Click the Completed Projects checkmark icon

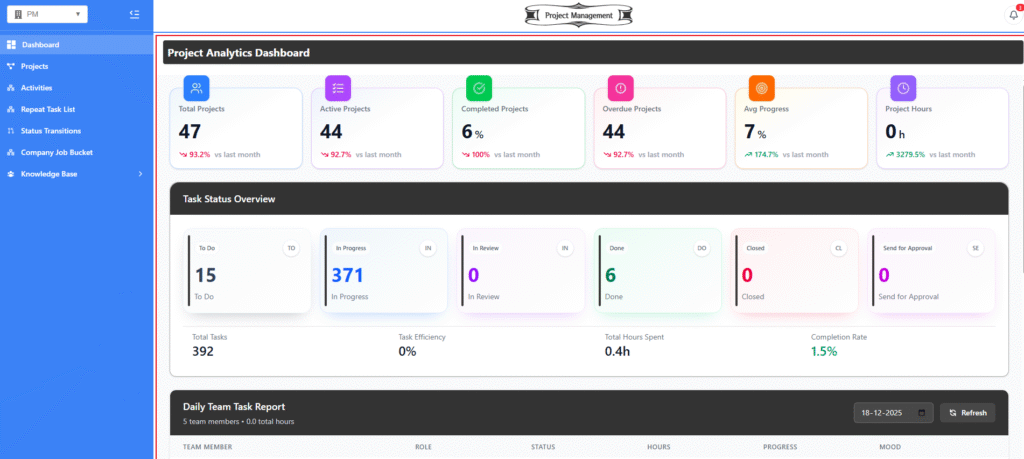point(479,88)
